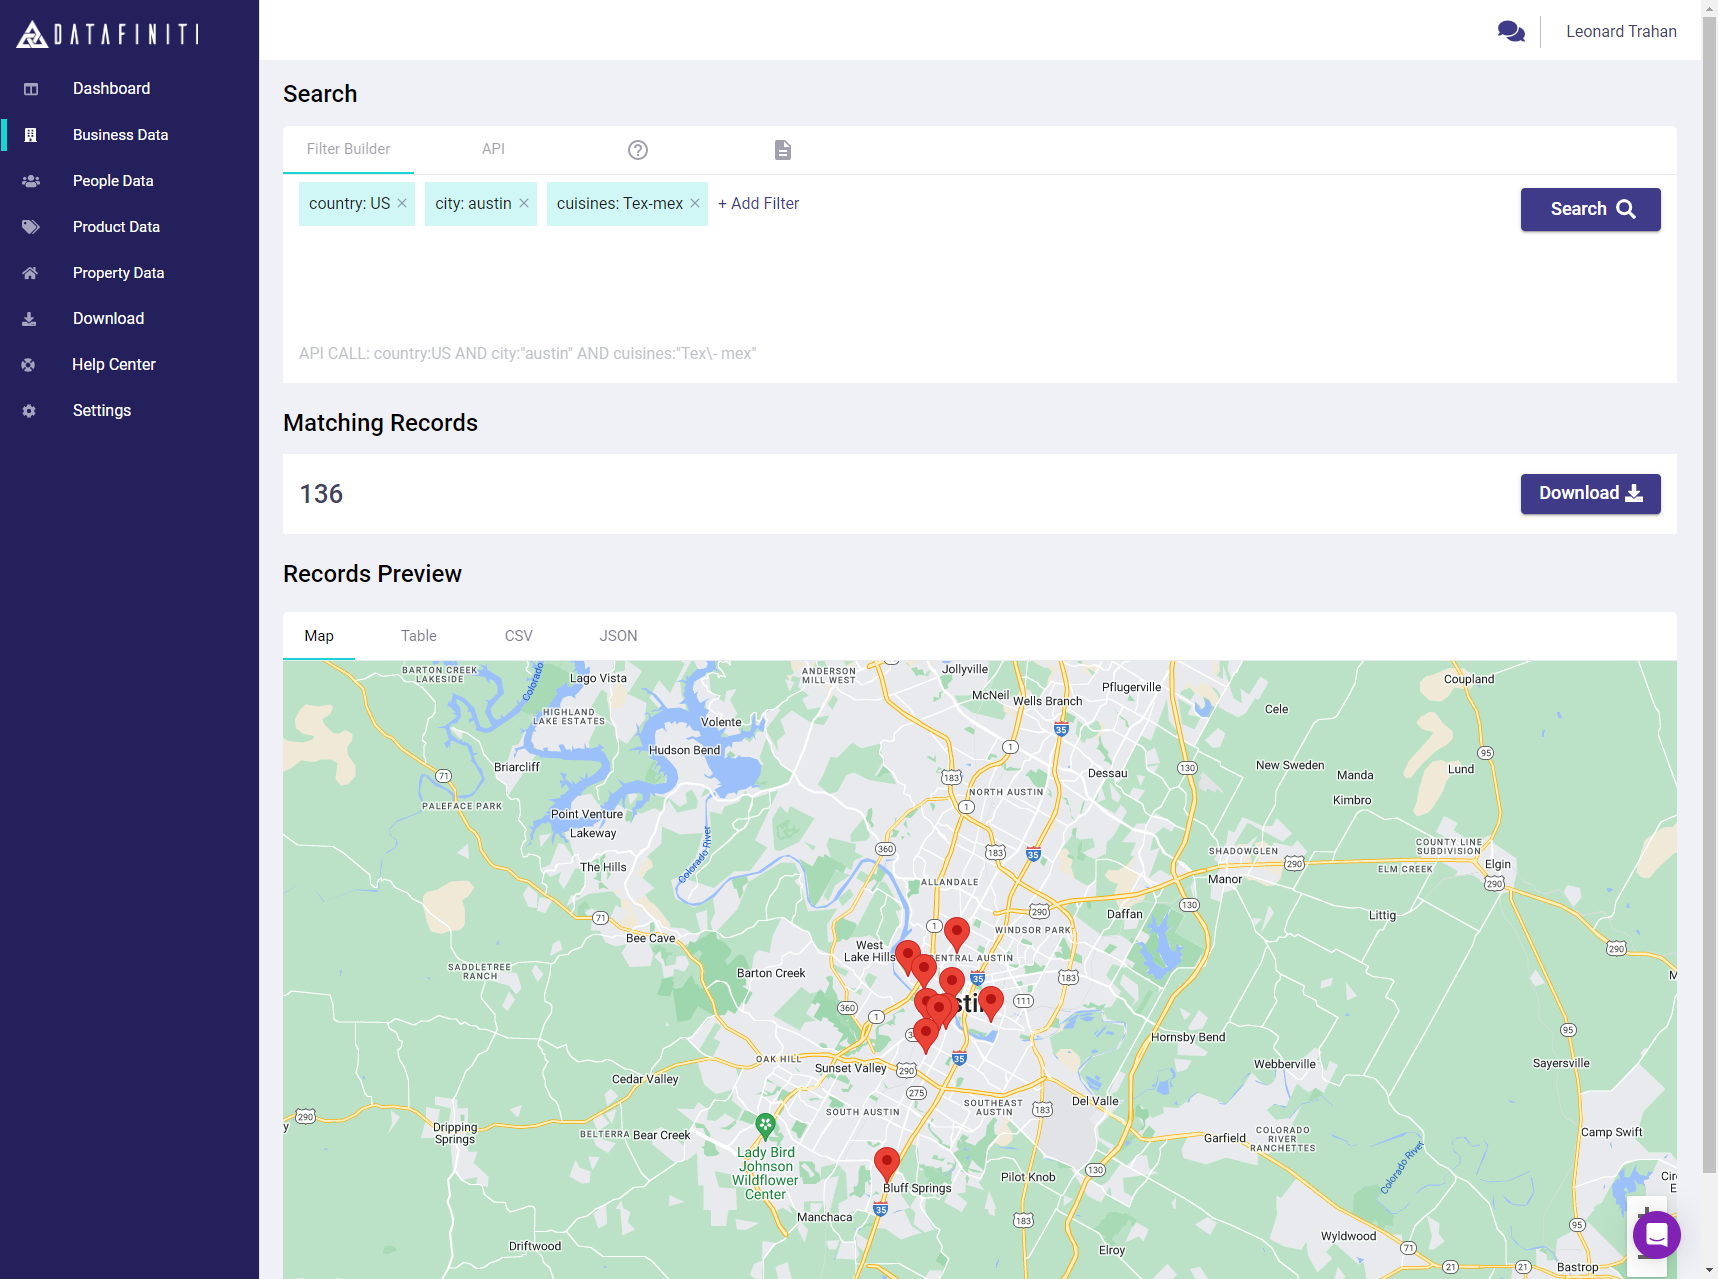Click the 136 matching records count
This screenshot has height=1279, width=1718.
coord(321,494)
